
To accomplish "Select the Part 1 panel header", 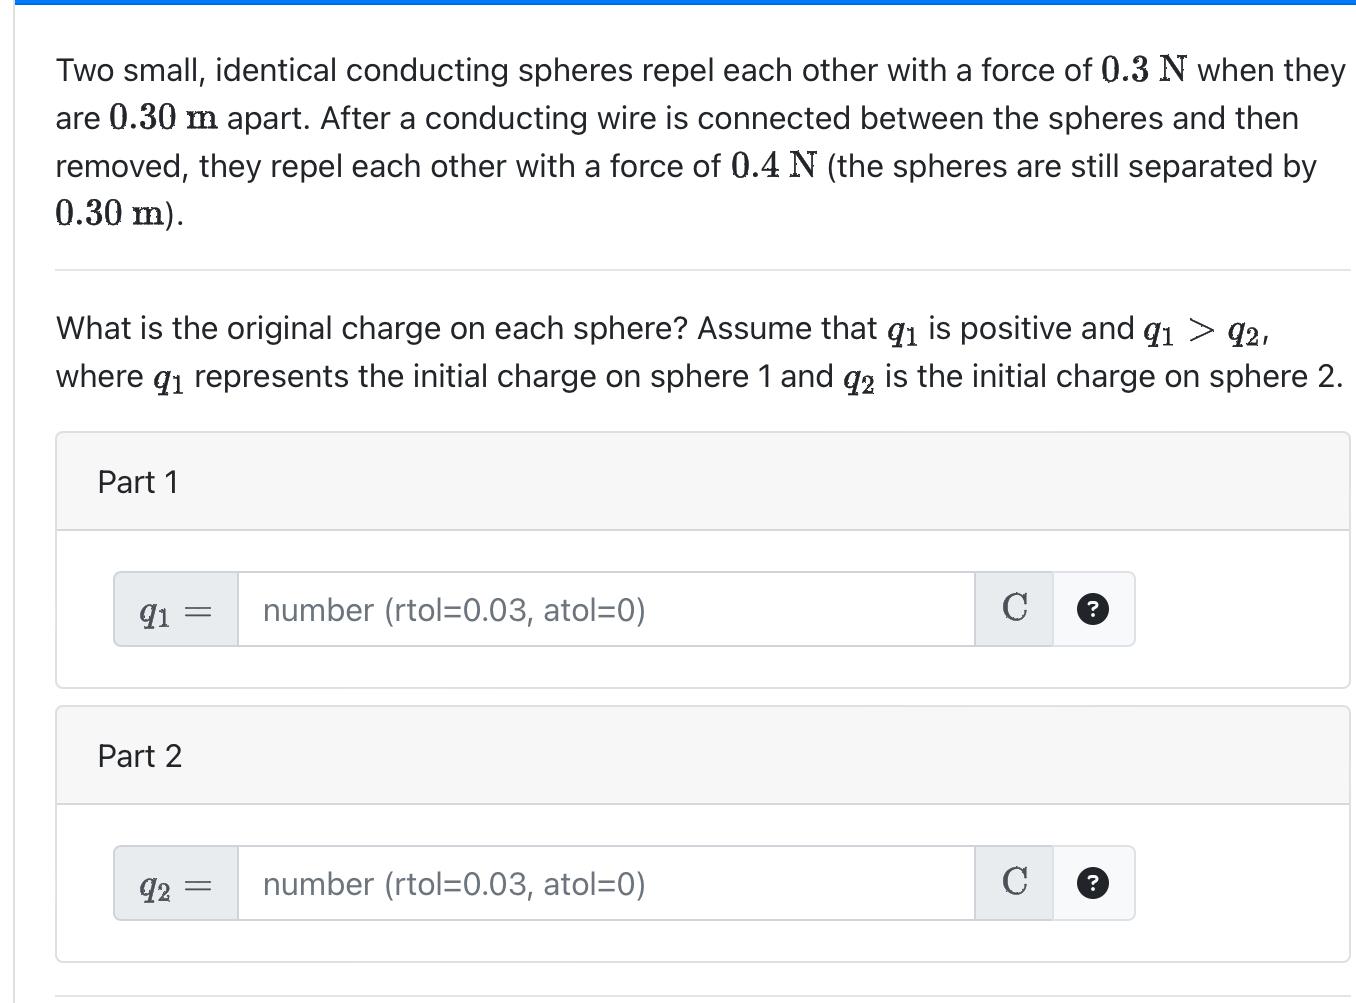I will pyautogui.click(x=139, y=482).
